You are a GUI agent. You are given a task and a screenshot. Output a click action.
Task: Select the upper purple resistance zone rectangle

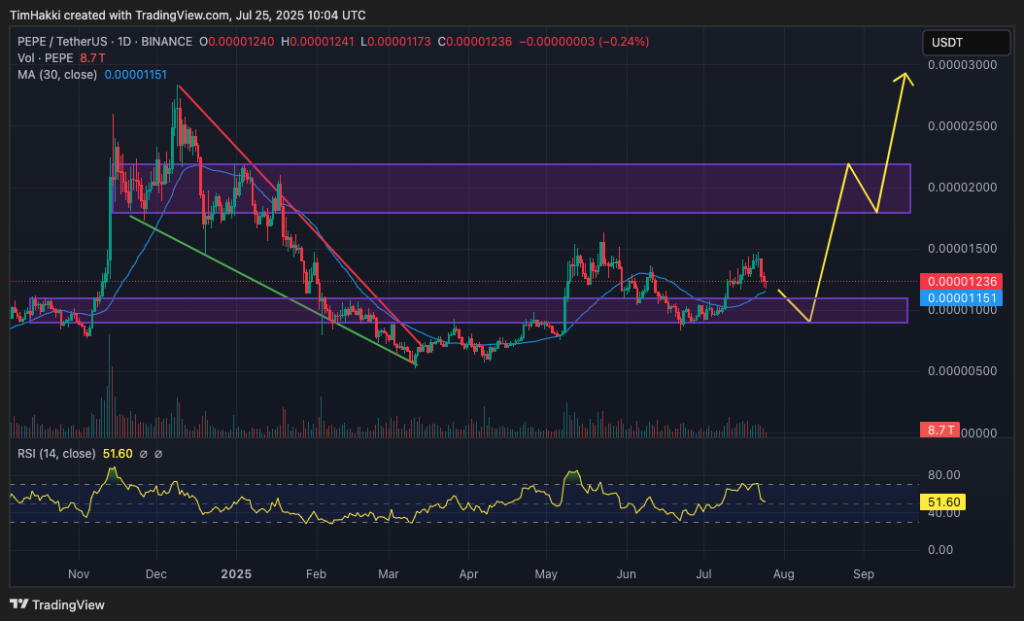click(x=510, y=188)
